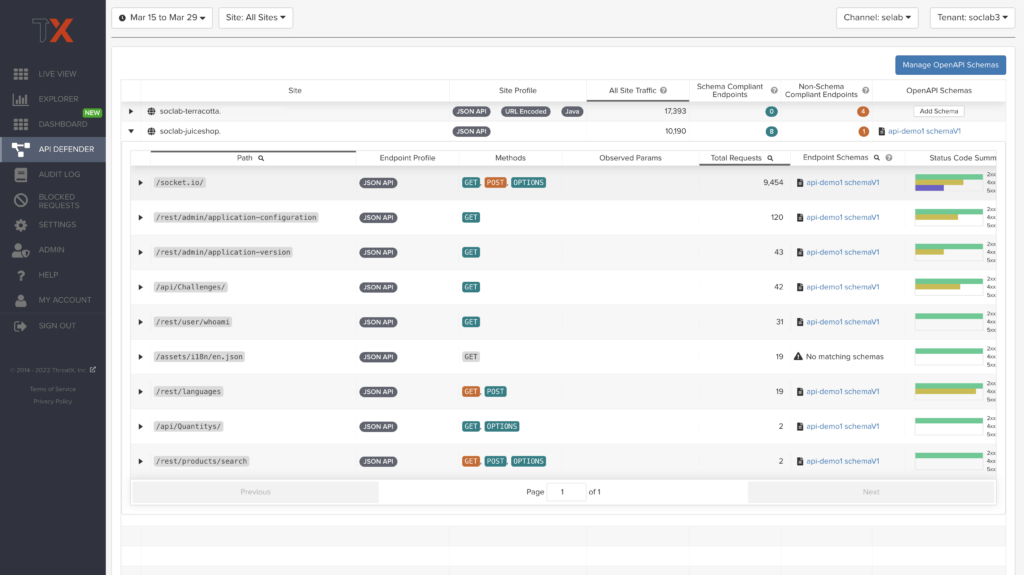This screenshot has width=1024, height=575.
Task: Click schema compliant count badge for juiceshop
Action: pos(771,131)
